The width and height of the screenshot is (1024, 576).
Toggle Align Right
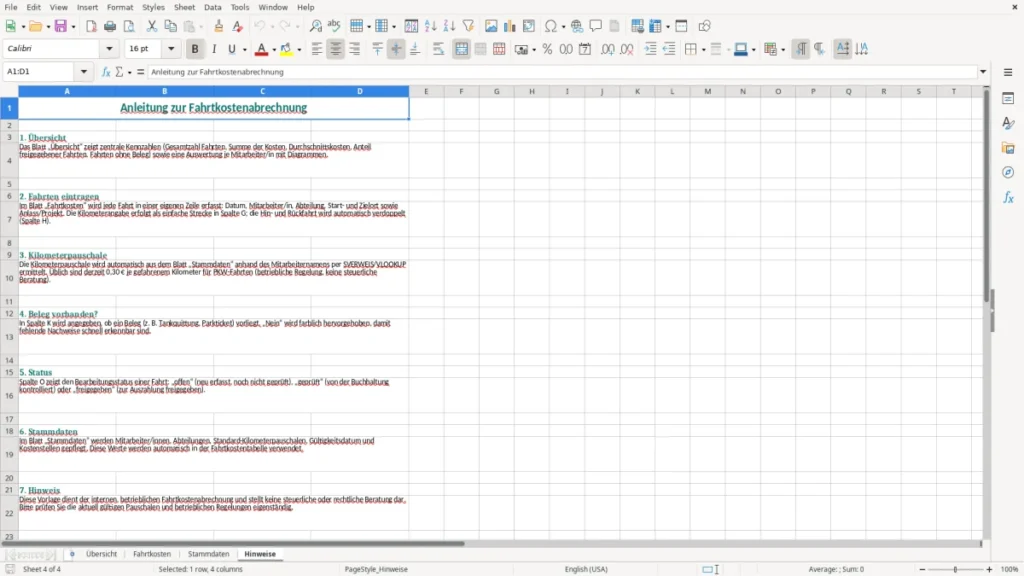click(x=355, y=49)
